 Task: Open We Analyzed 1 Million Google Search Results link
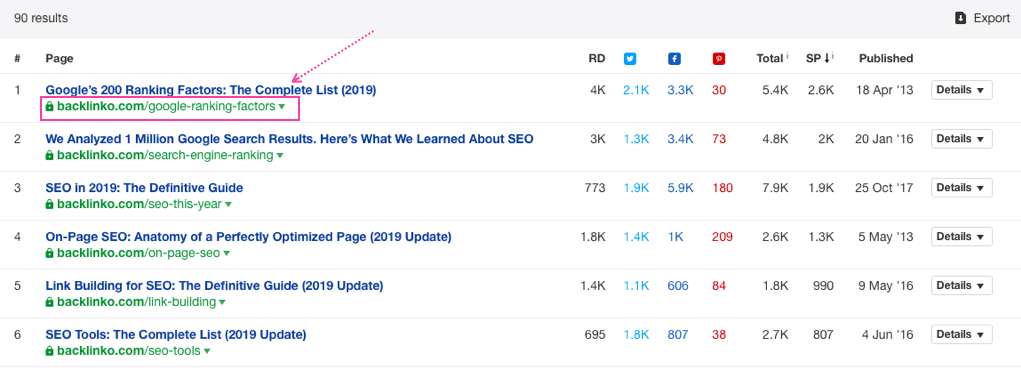point(289,139)
